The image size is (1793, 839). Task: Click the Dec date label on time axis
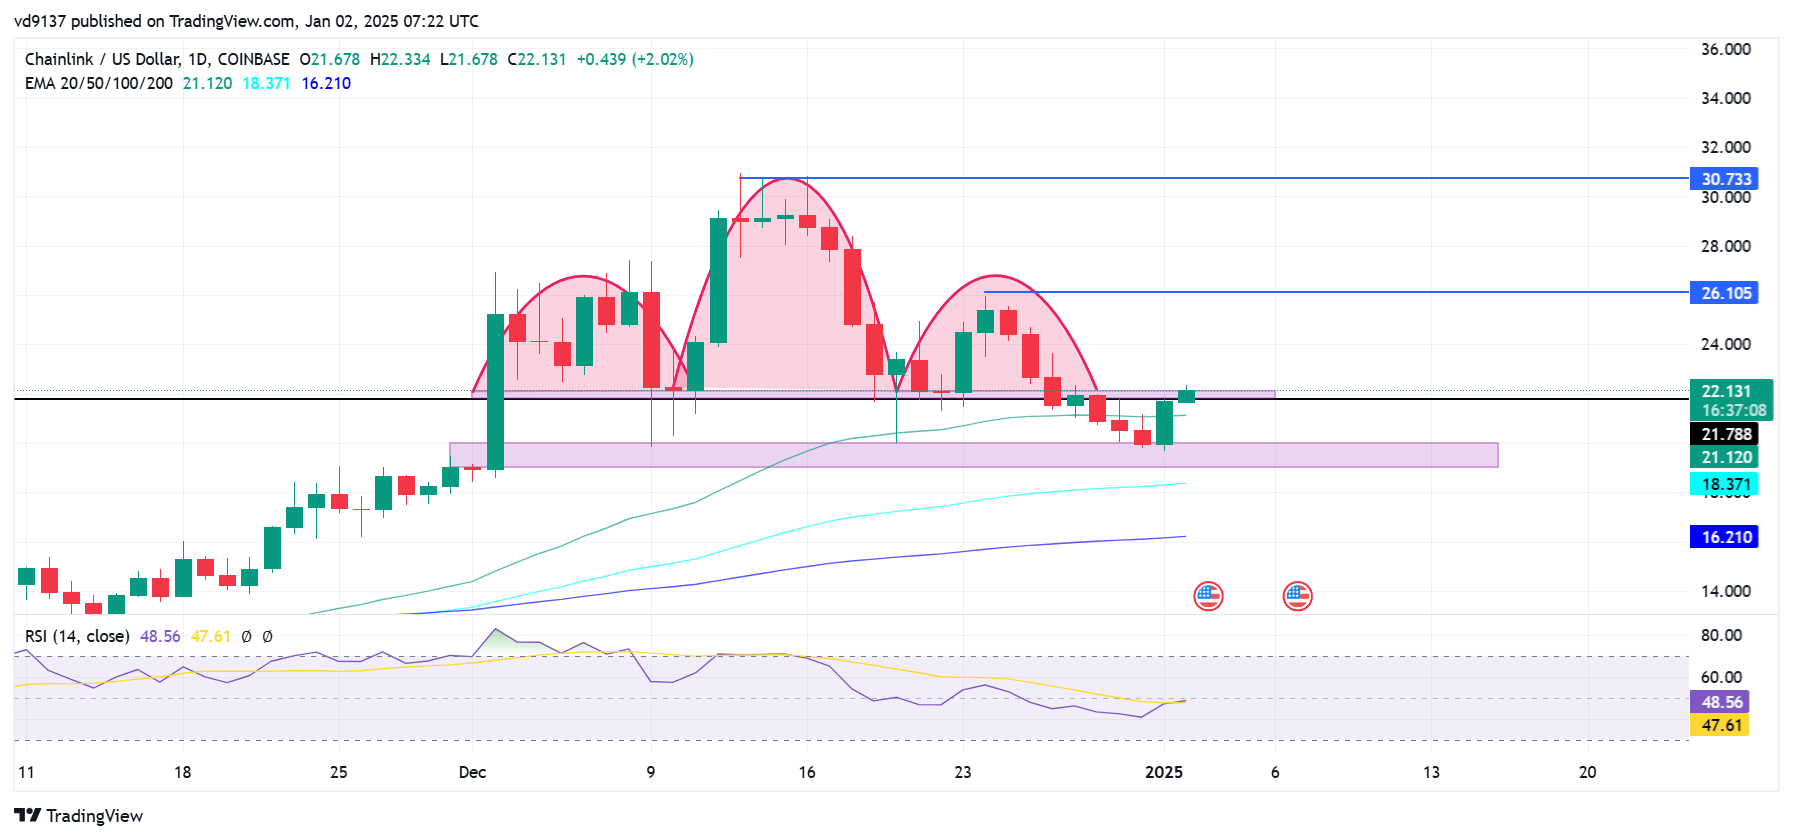(472, 772)
